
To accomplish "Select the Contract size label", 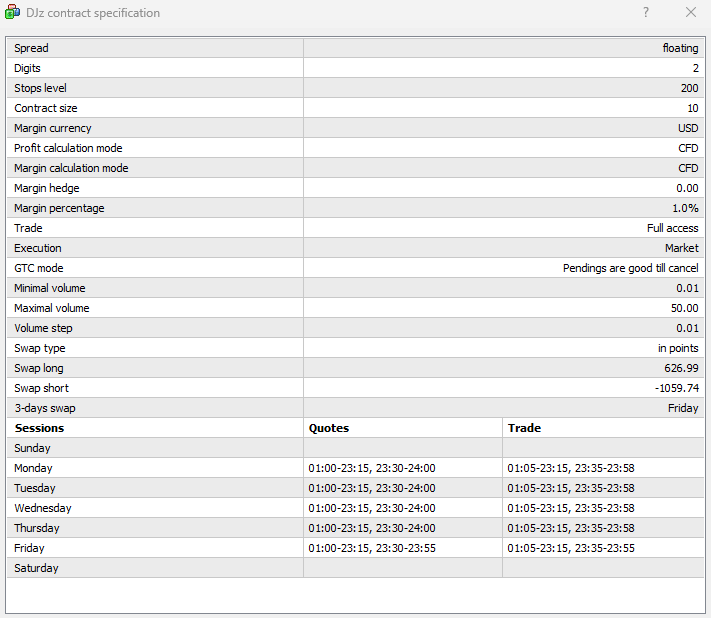I will tap(46, 108).
